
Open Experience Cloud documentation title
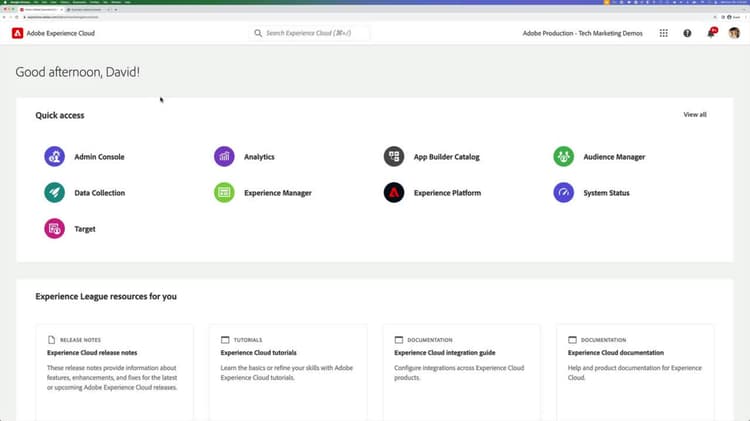click(x=616, y=353)
